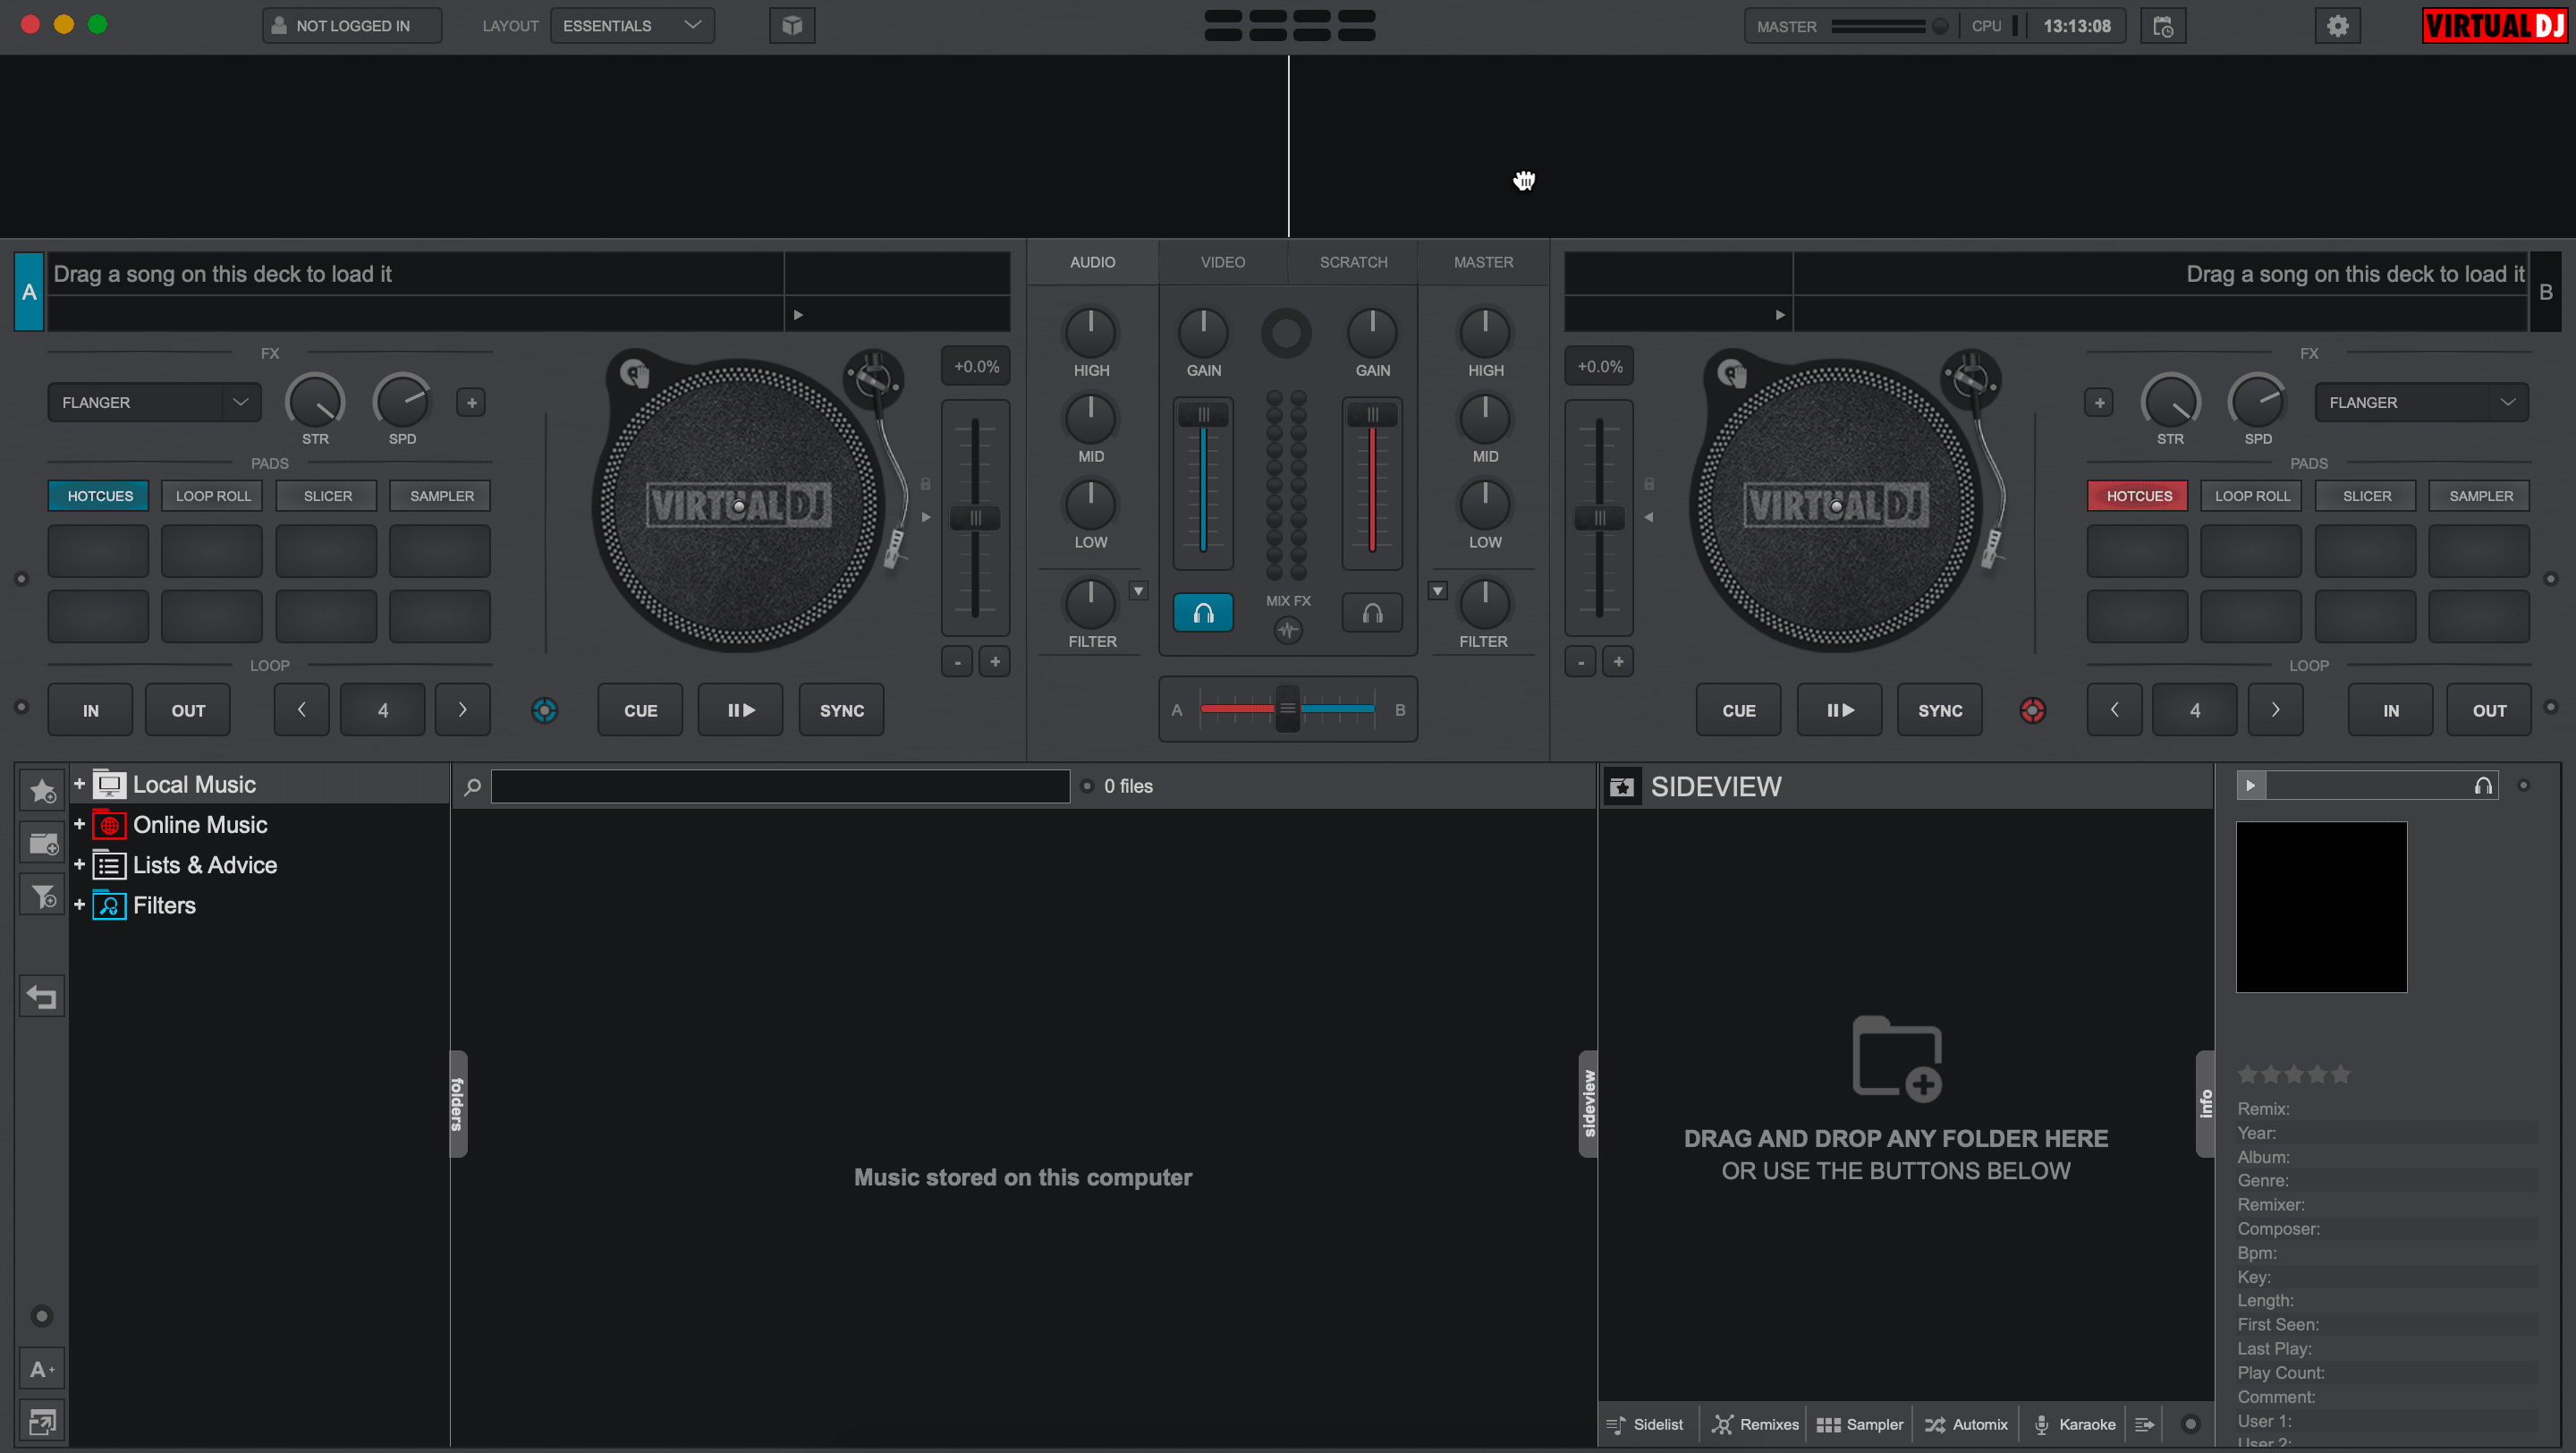Click deck A Loop IN button
This screenshot has width=2576, height=1453.
point(90,710)
